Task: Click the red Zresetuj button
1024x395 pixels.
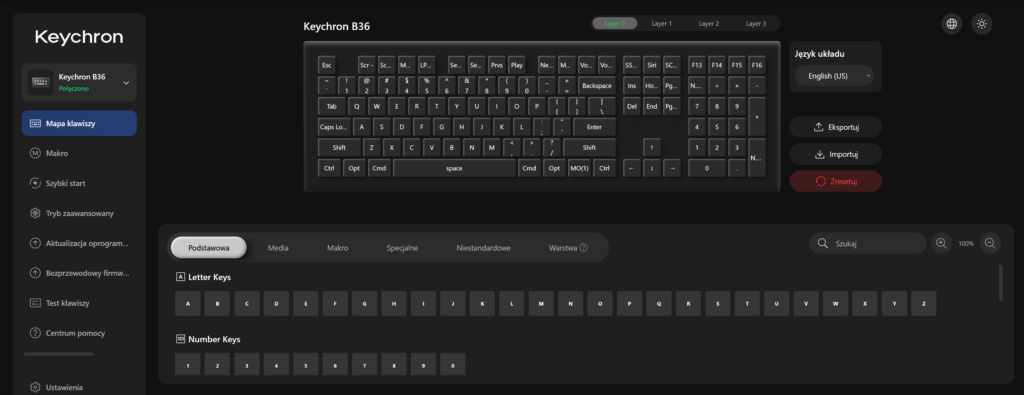Action: [835, 182]
